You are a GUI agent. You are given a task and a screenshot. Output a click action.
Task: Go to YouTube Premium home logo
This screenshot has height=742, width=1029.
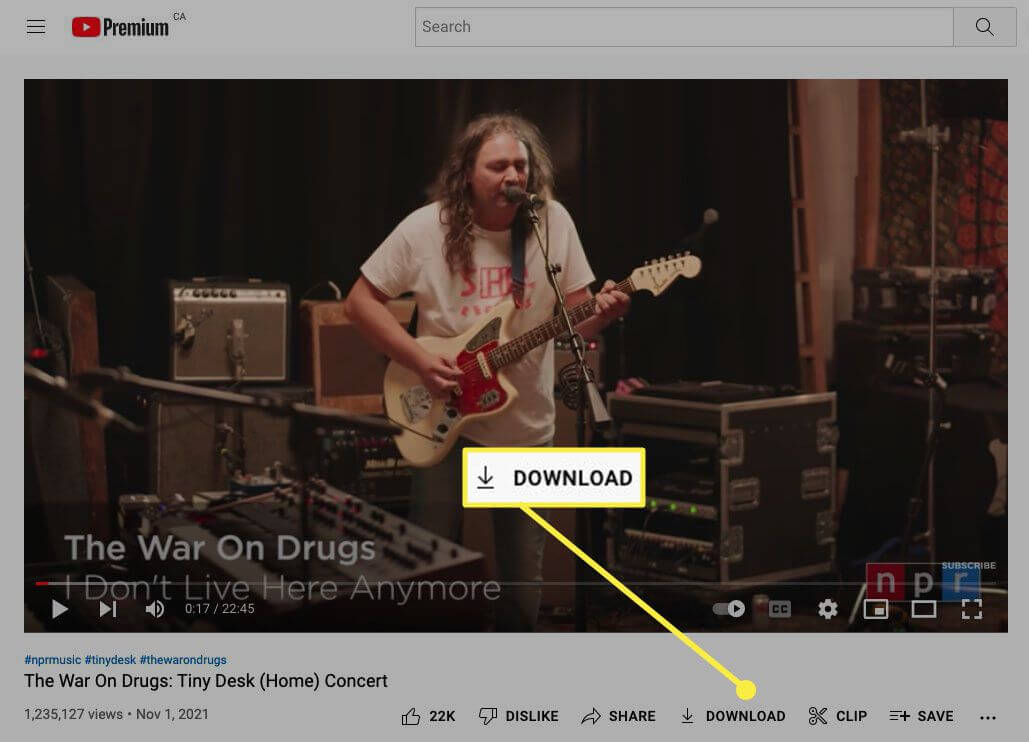[121, 27]
